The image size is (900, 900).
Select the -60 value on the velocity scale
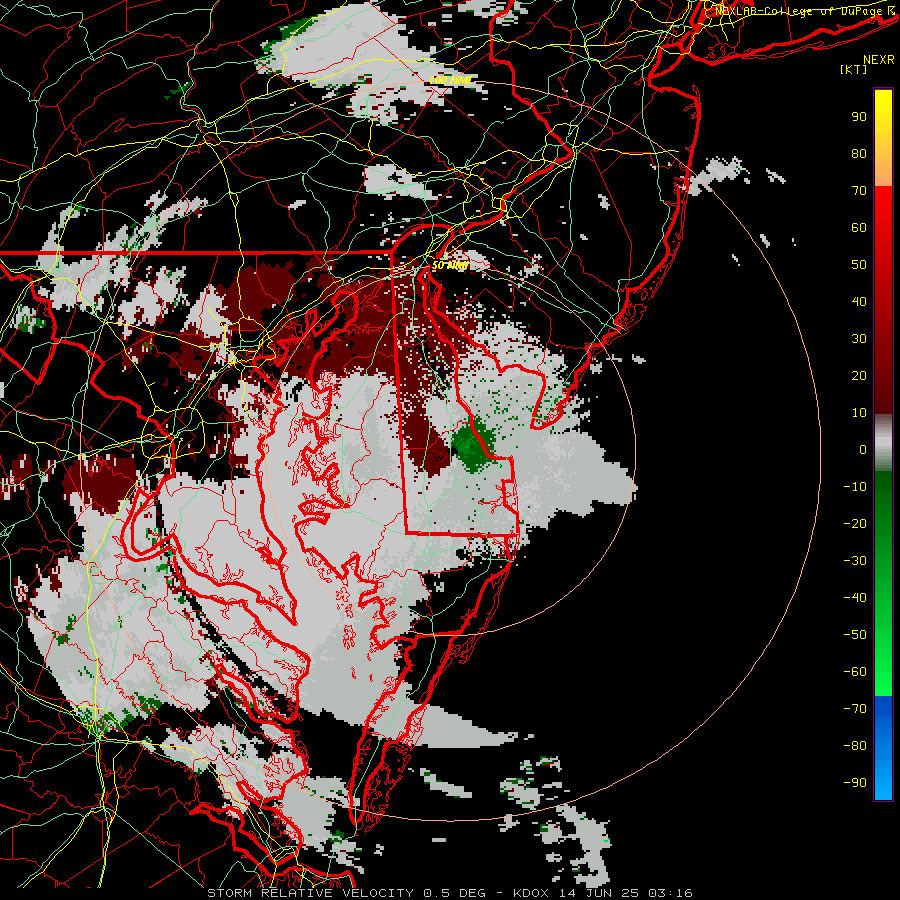coord(855,672)
